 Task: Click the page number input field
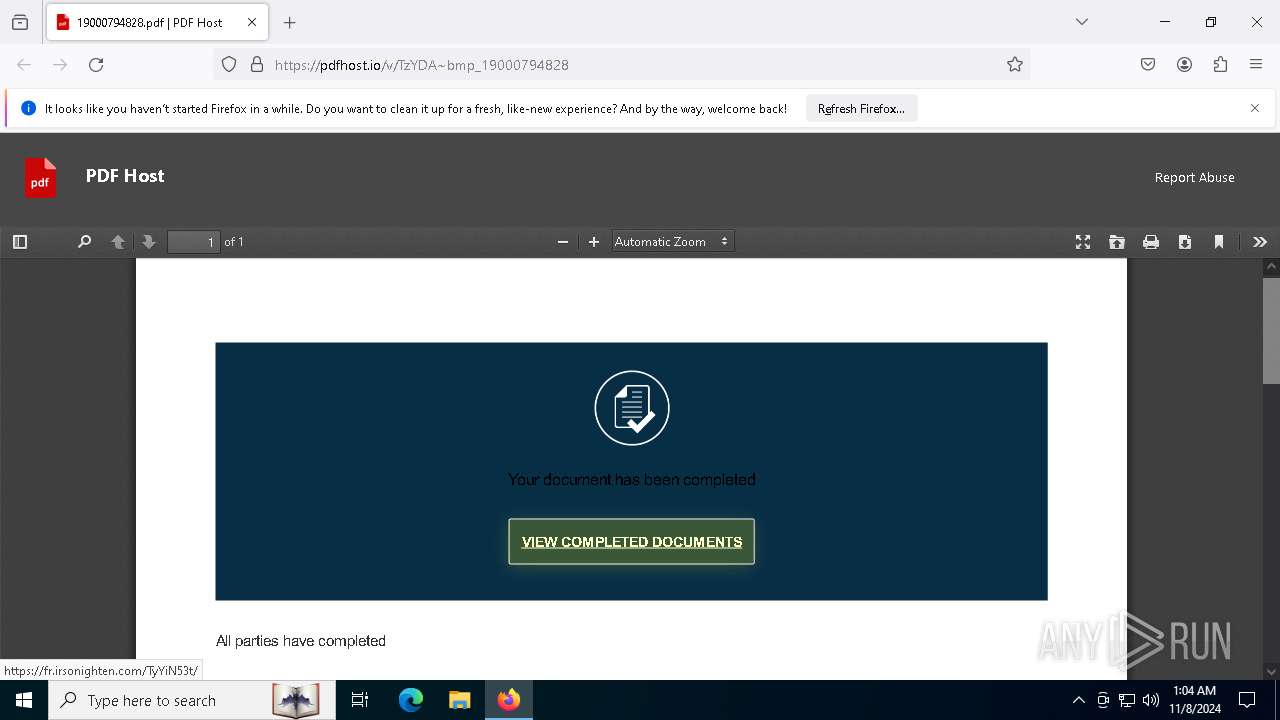pos(193,242)
